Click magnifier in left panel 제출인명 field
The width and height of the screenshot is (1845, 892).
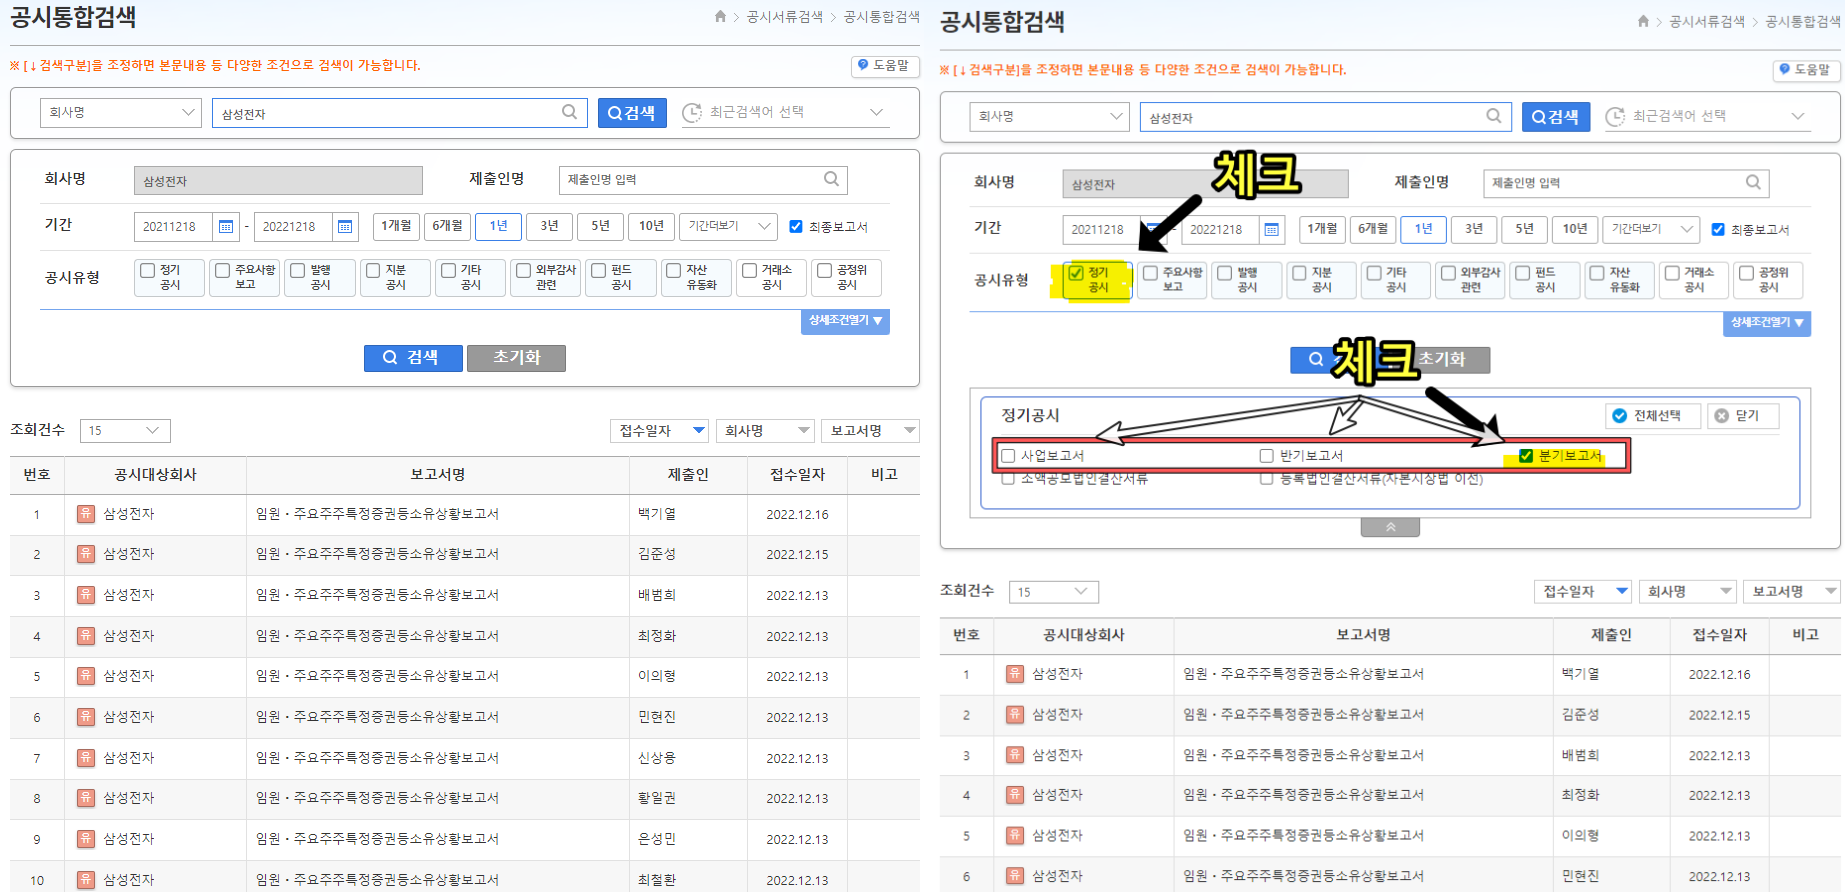[831, 179]
